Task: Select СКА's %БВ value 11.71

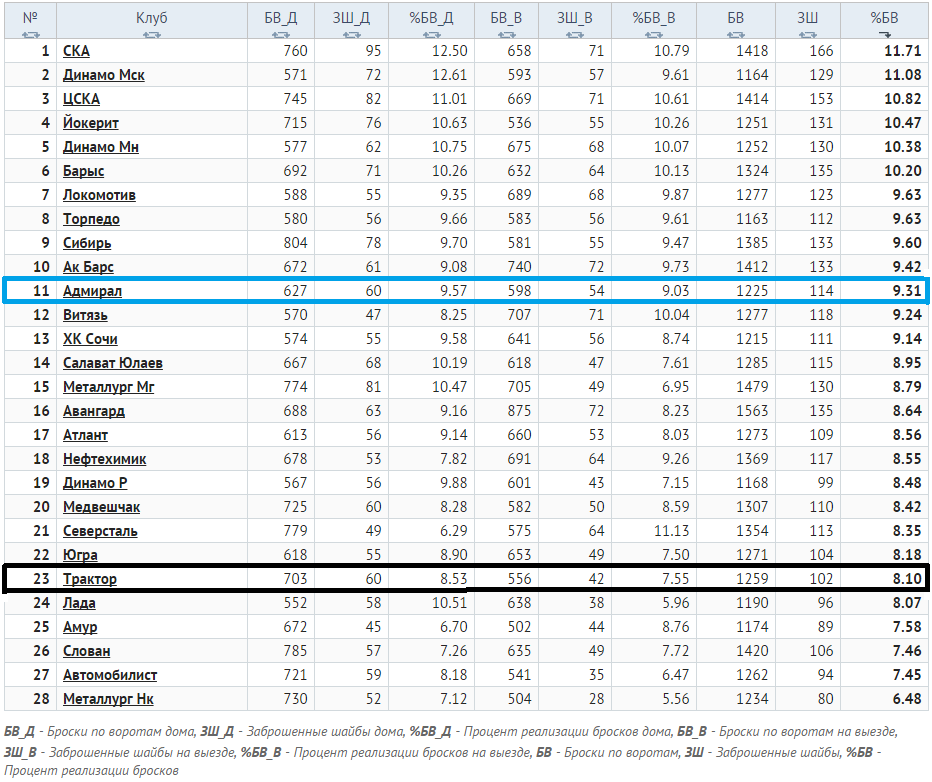Action: (903, 51)
